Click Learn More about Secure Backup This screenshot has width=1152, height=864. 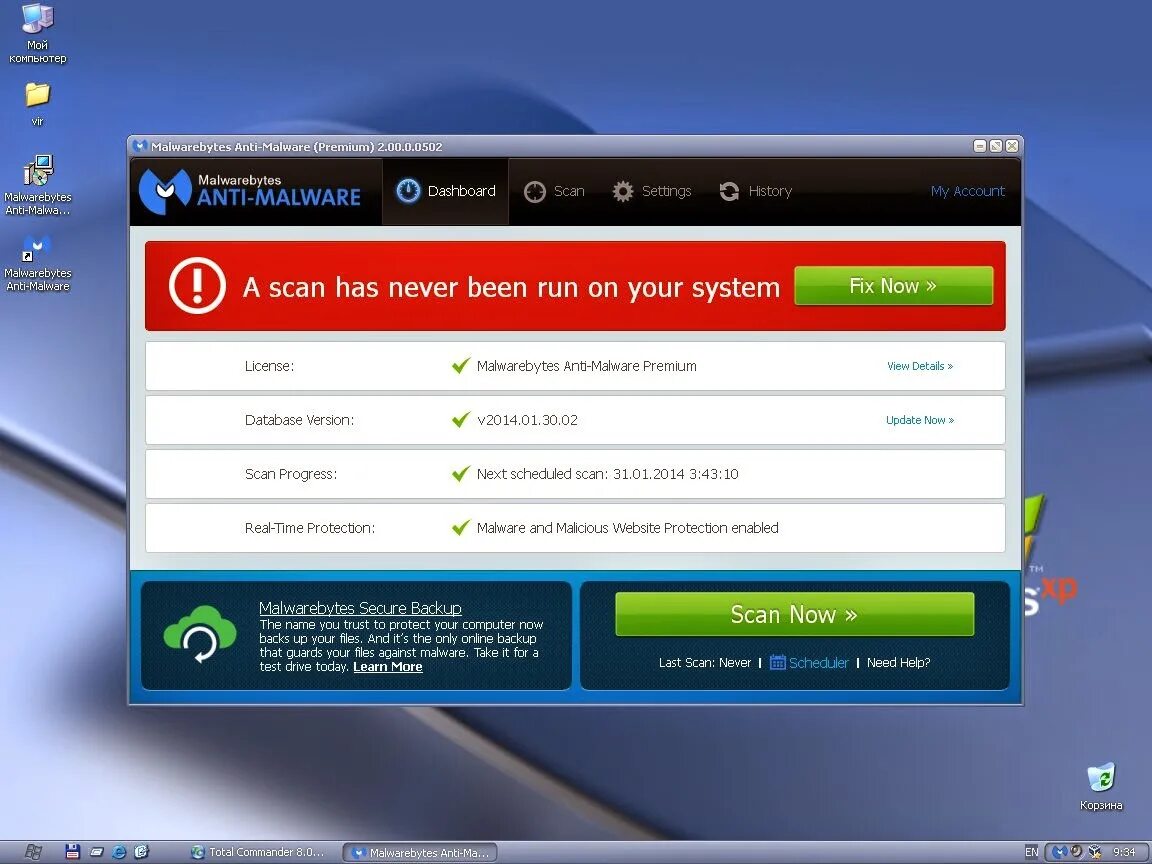tap(388, 667)
